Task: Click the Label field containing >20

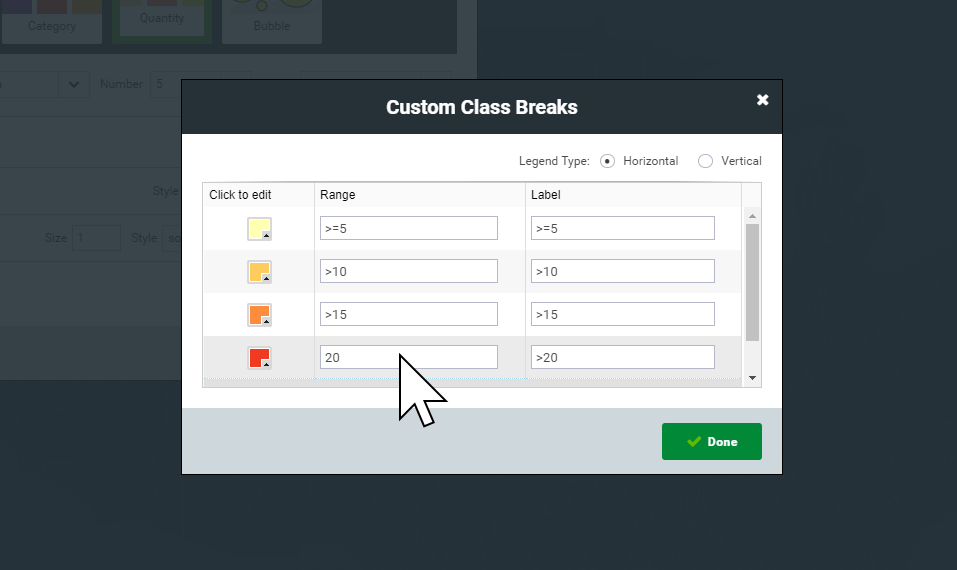Action: [x=623, y=357]
